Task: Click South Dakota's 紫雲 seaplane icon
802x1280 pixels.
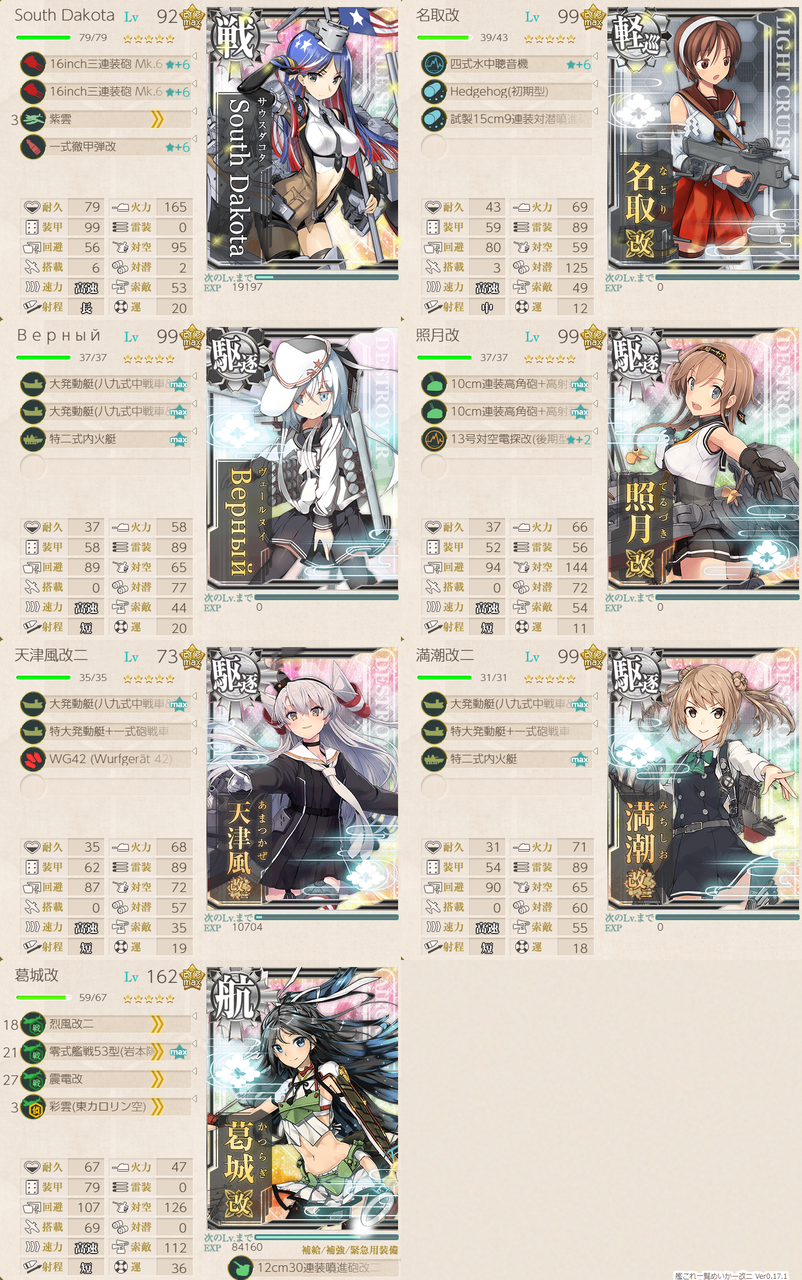Action: [x=33, y=120]
